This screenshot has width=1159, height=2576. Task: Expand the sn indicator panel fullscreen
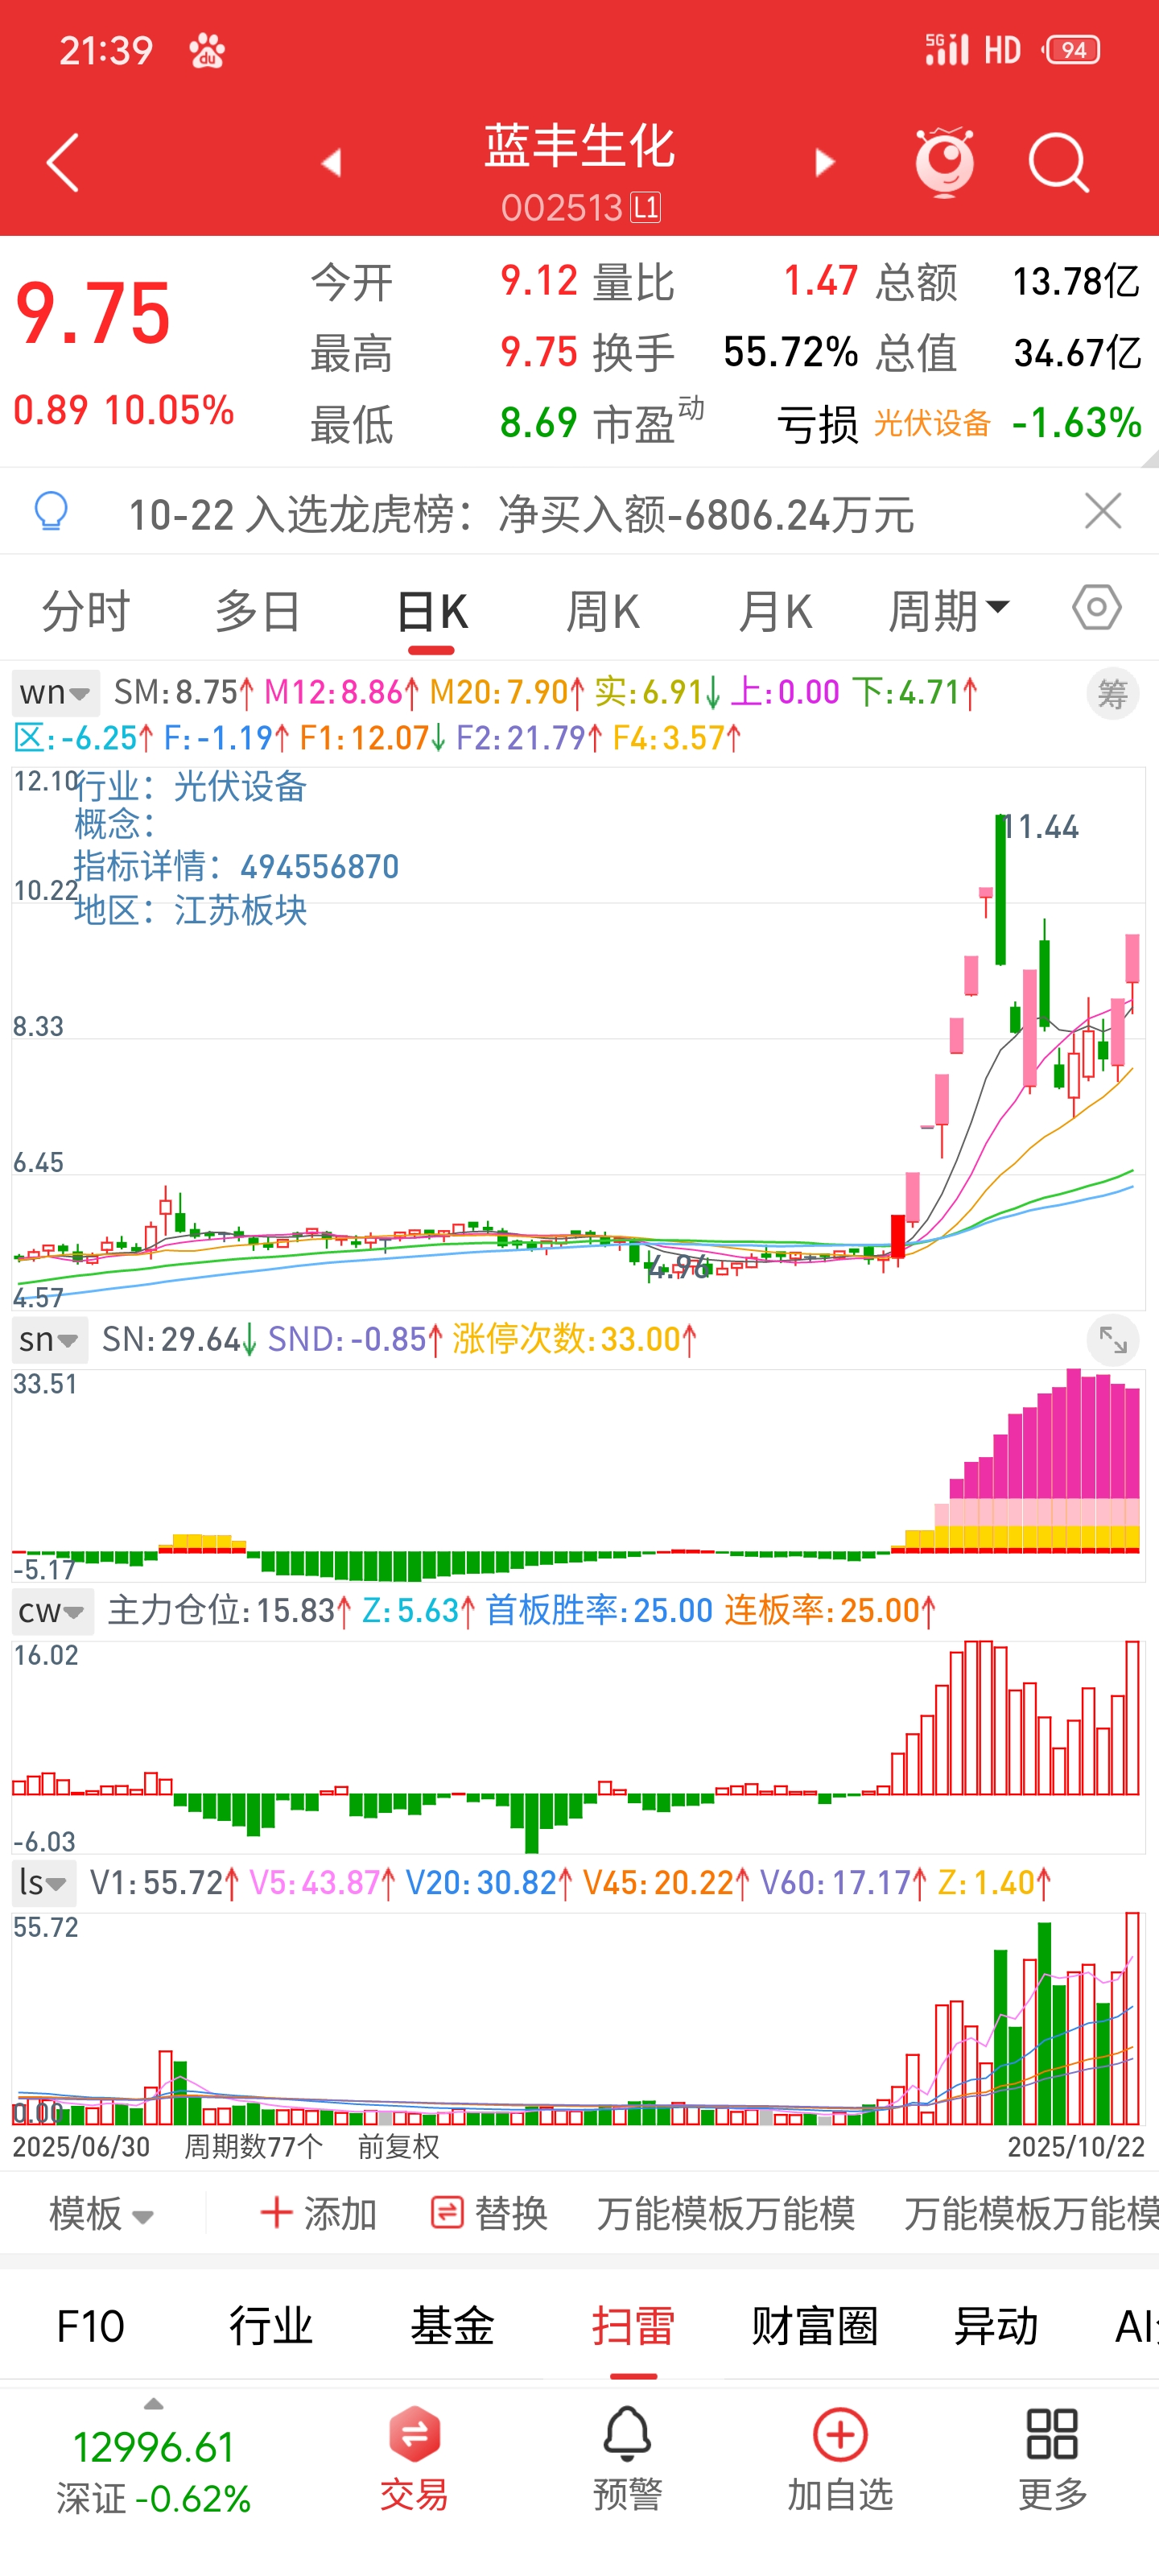[1112, 1340]
